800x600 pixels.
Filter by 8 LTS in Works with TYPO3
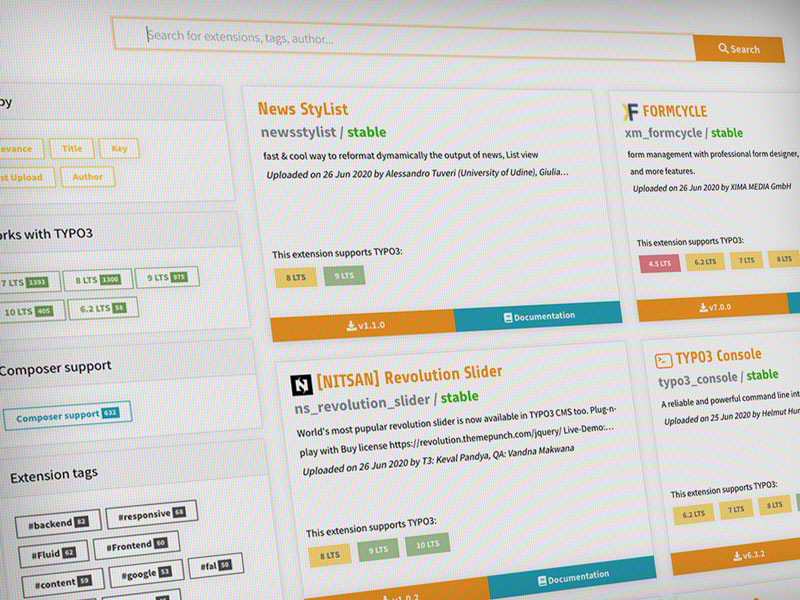(98, 280)
